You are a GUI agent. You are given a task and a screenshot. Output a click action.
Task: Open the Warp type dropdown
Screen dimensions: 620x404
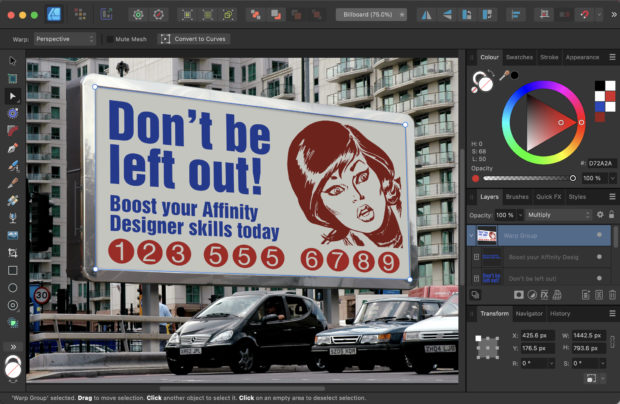click(x=64, y=39)
